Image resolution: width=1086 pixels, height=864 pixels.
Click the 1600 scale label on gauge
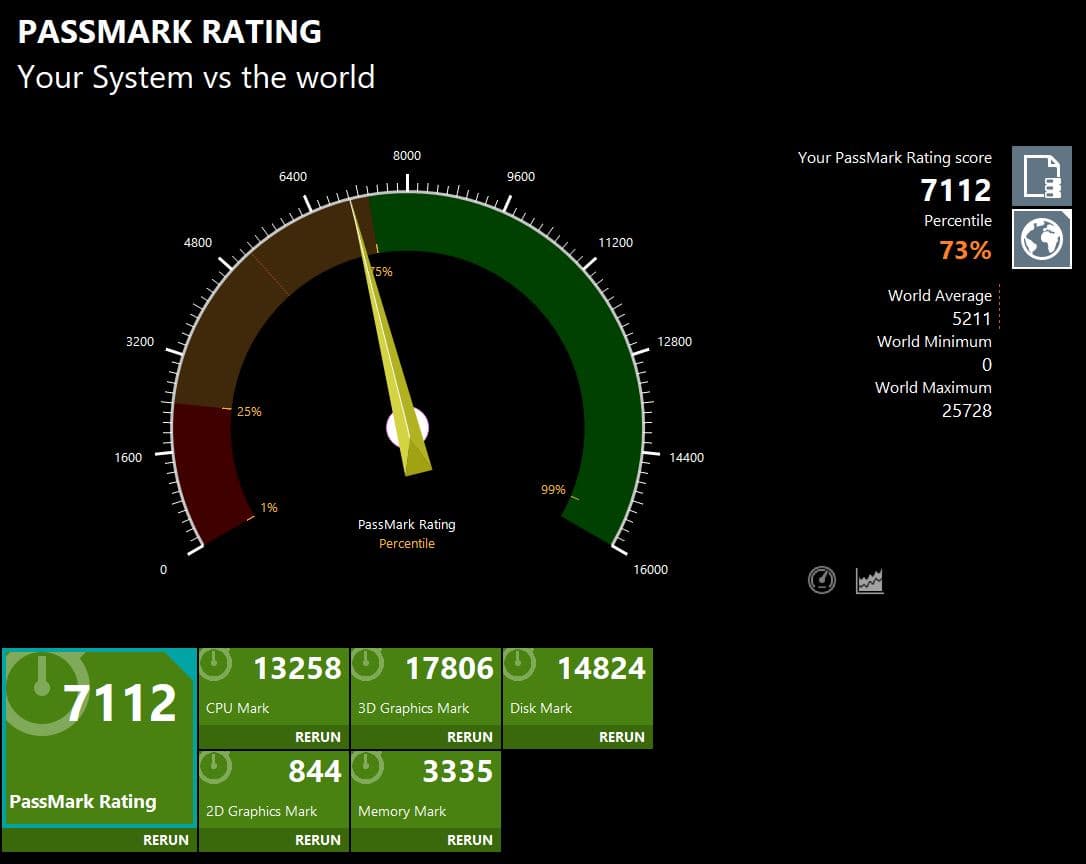(x=128, y=457)
